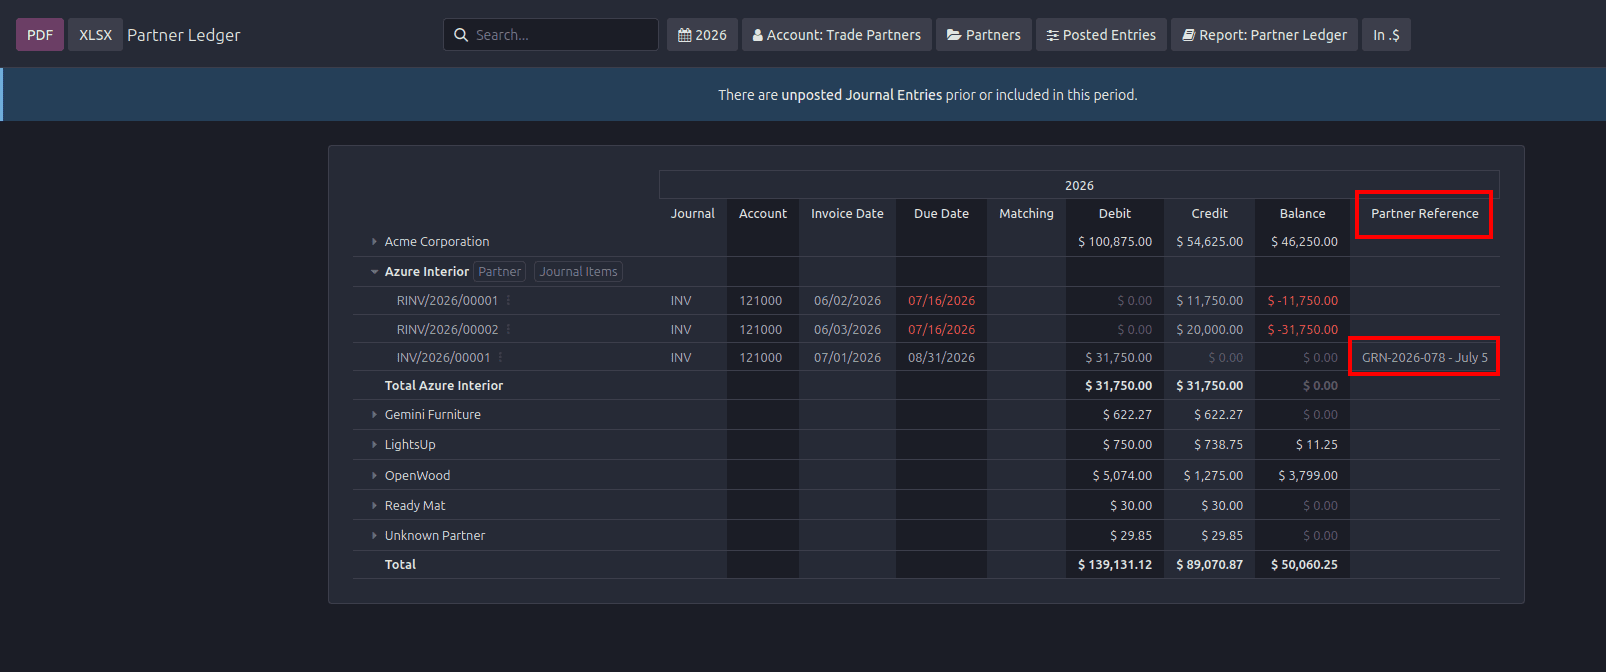
Task: Expand the OpenWood row
Action: tap(374, 476)
